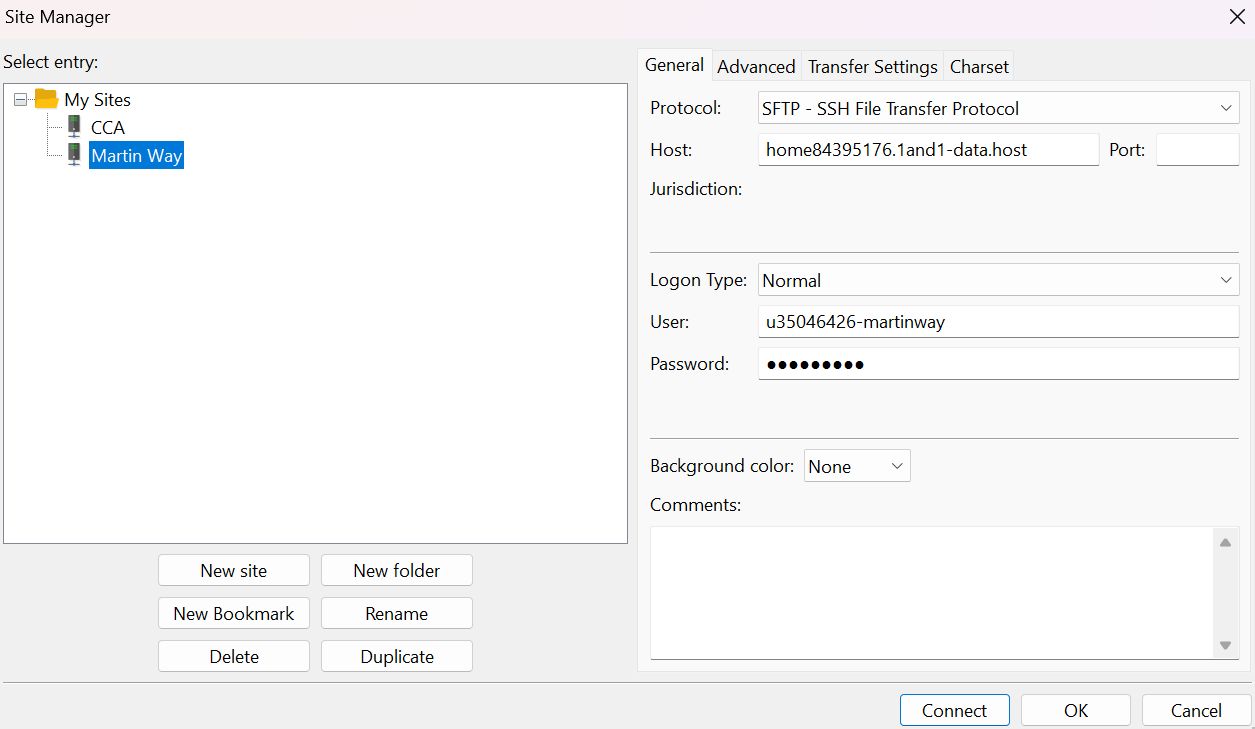Switch to the Advanced tab

[x=756, y=67]
